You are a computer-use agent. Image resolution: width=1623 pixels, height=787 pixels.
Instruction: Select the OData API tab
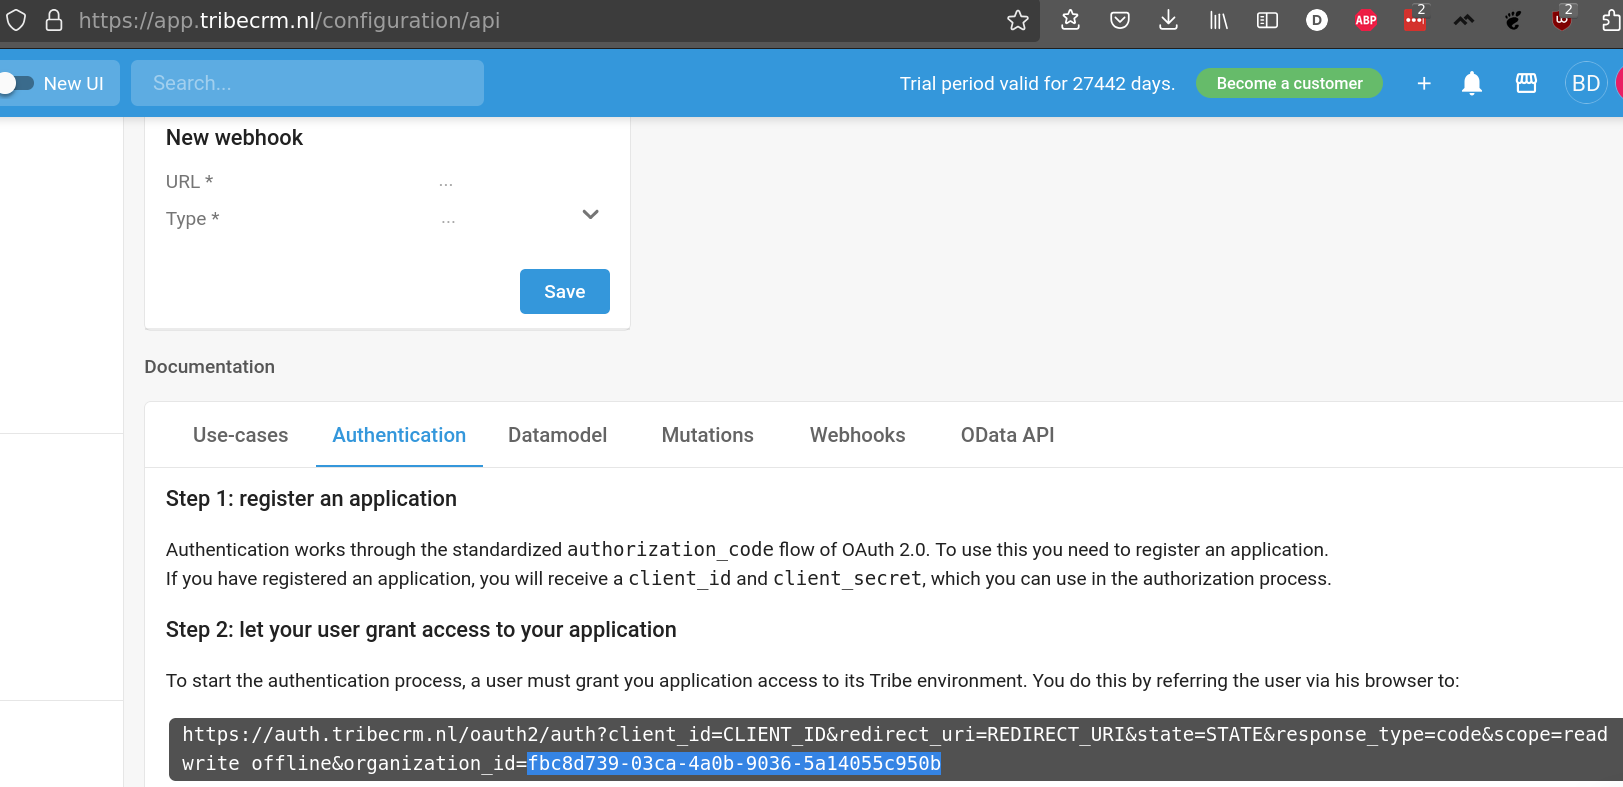point(1007,435)
